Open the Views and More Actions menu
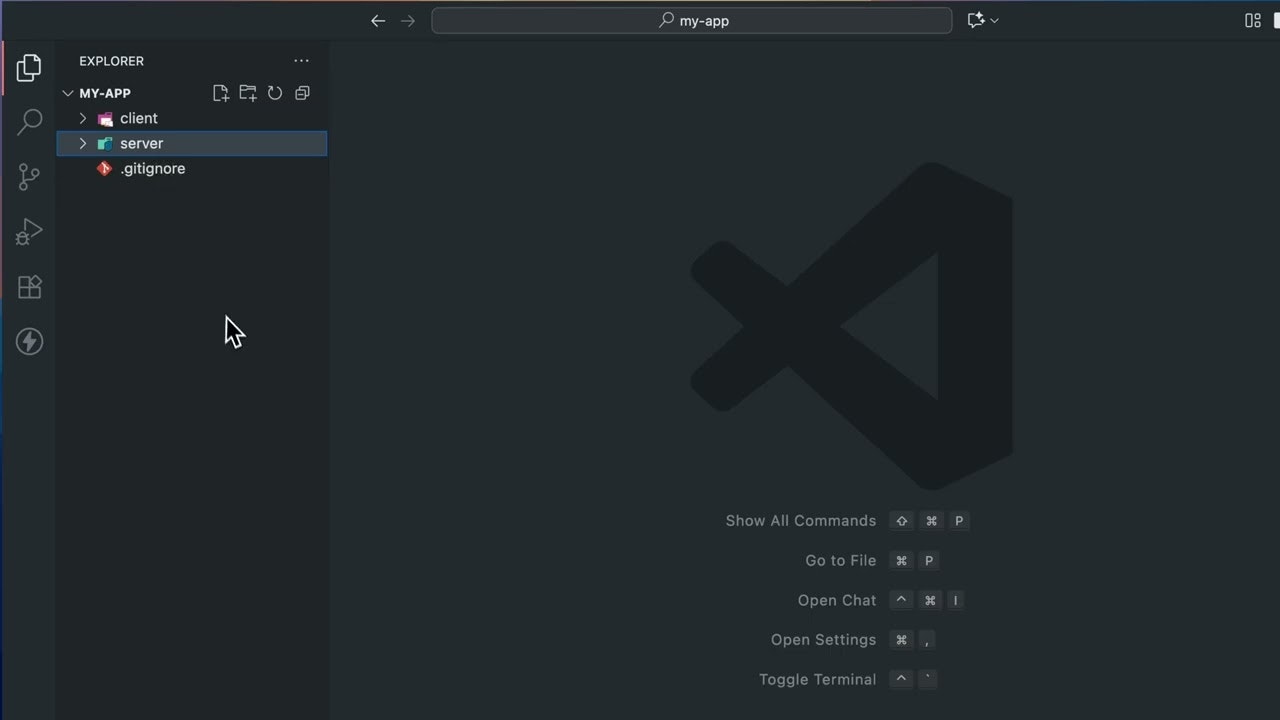 click(x=301, y=61)
